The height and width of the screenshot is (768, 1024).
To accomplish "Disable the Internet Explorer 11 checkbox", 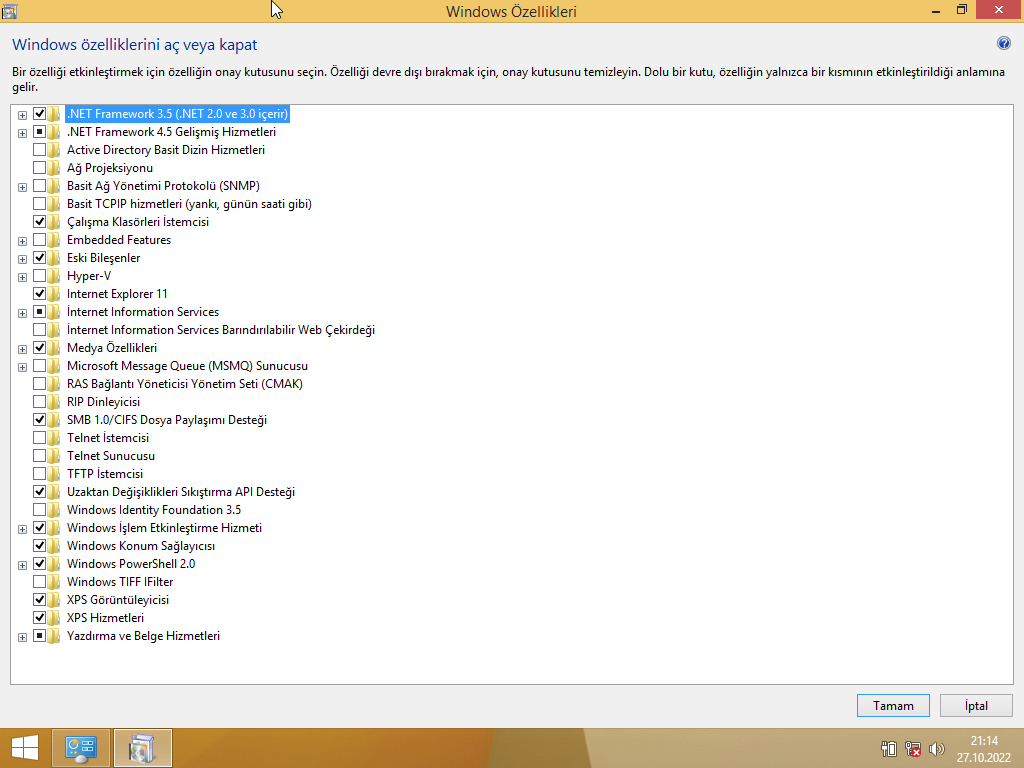I will click(39, 294).
